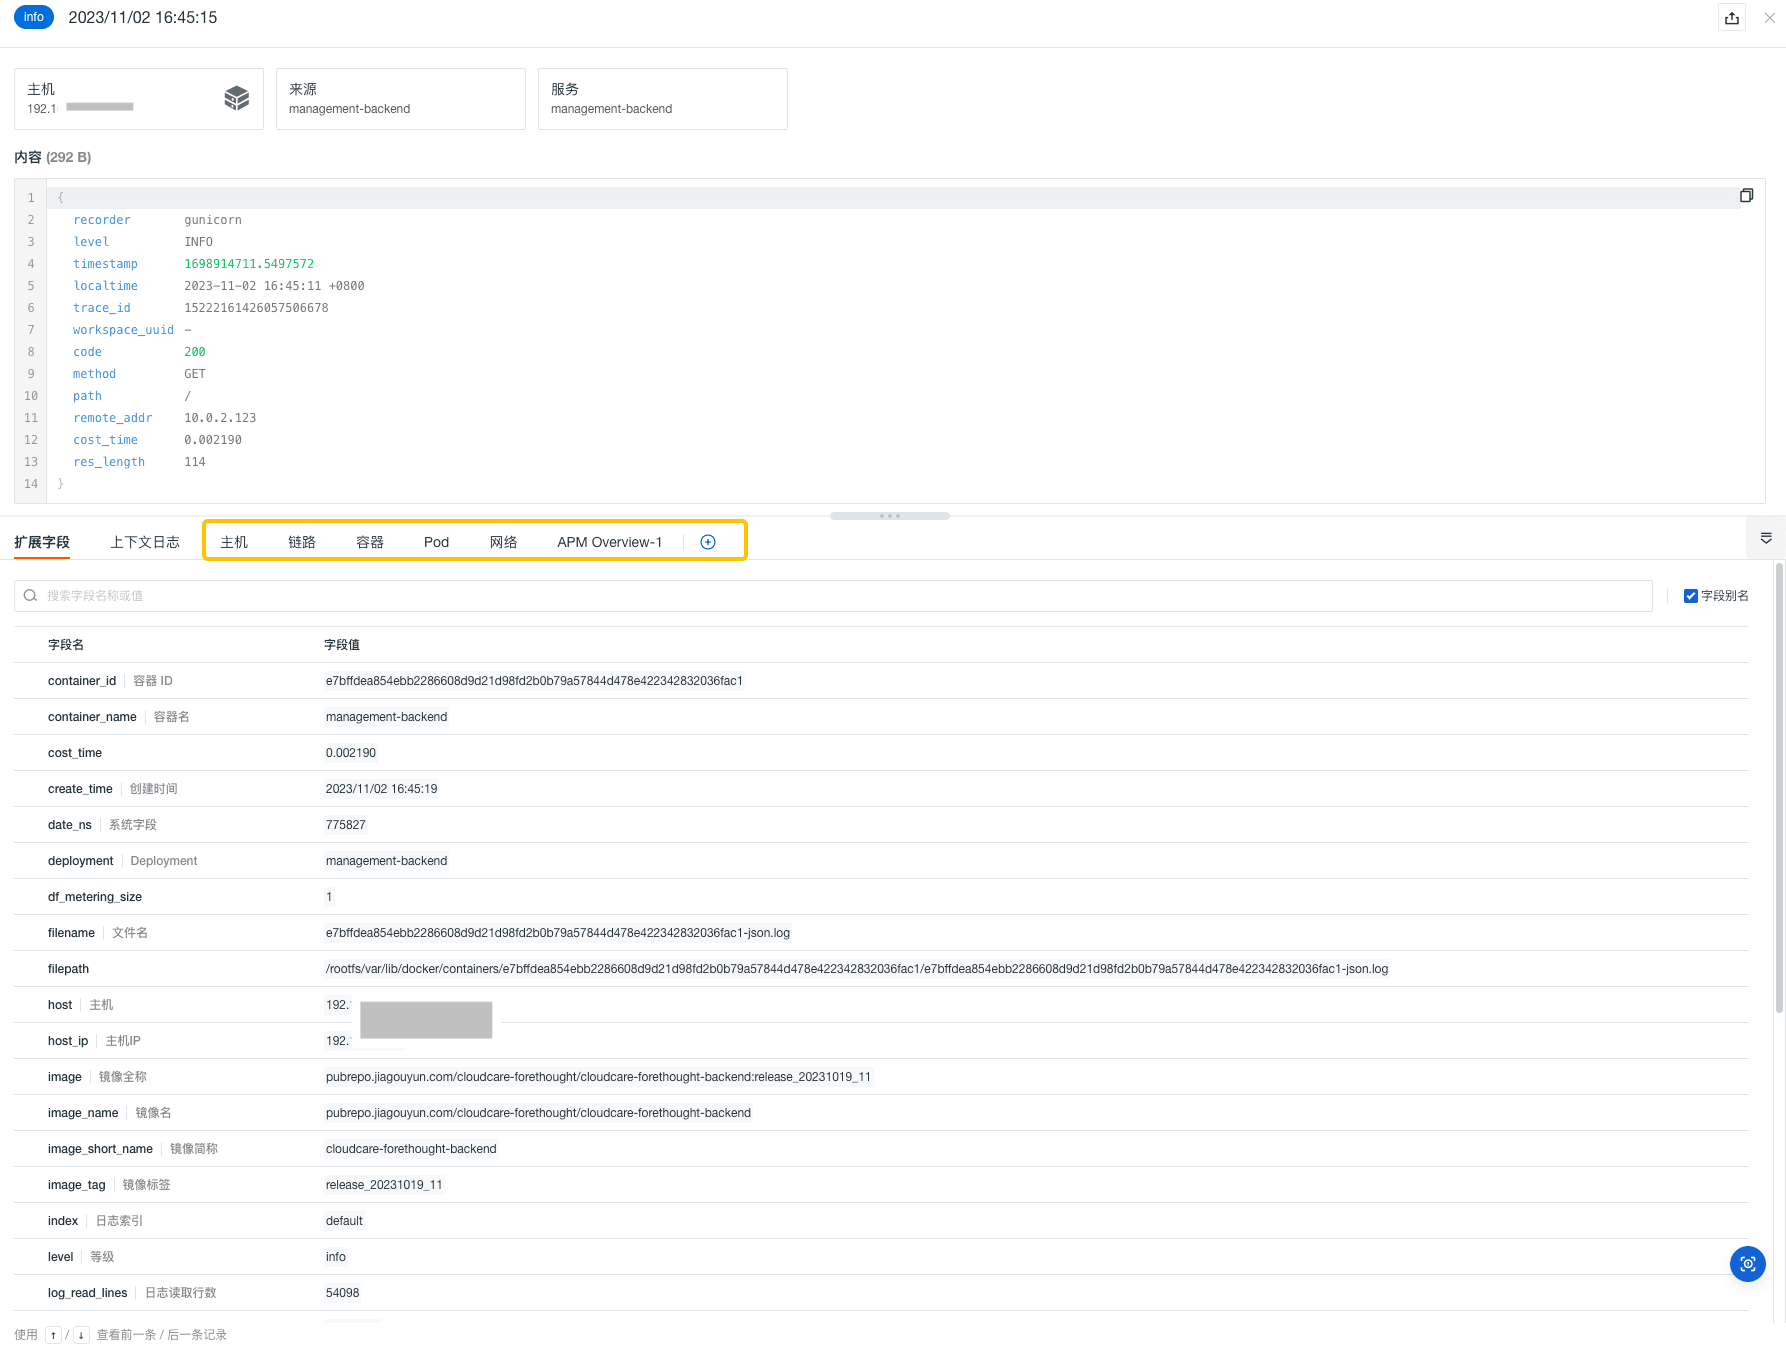Image resolution: width=1786 pixels, height=1347 pixels.
Task: Click the plus icon to add tab
Action: click(708, 542)
